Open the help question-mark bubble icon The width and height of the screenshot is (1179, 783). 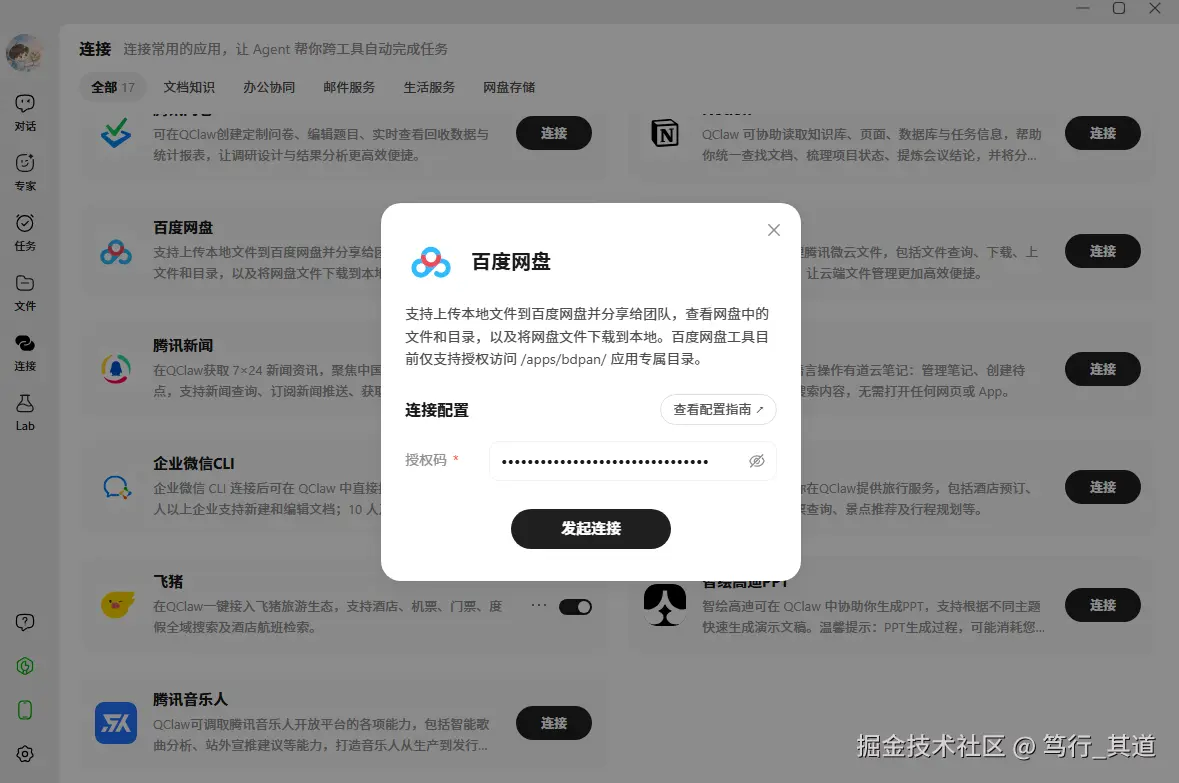(25, 622)
